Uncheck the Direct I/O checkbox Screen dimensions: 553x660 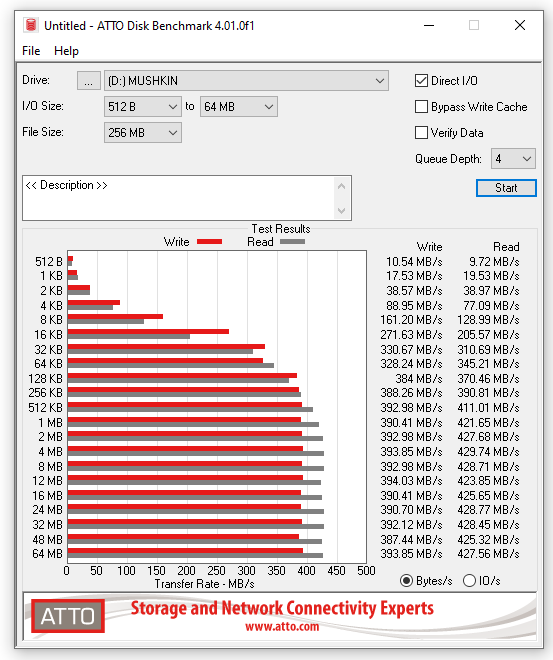pyautogui.click(x=421, y=80)
